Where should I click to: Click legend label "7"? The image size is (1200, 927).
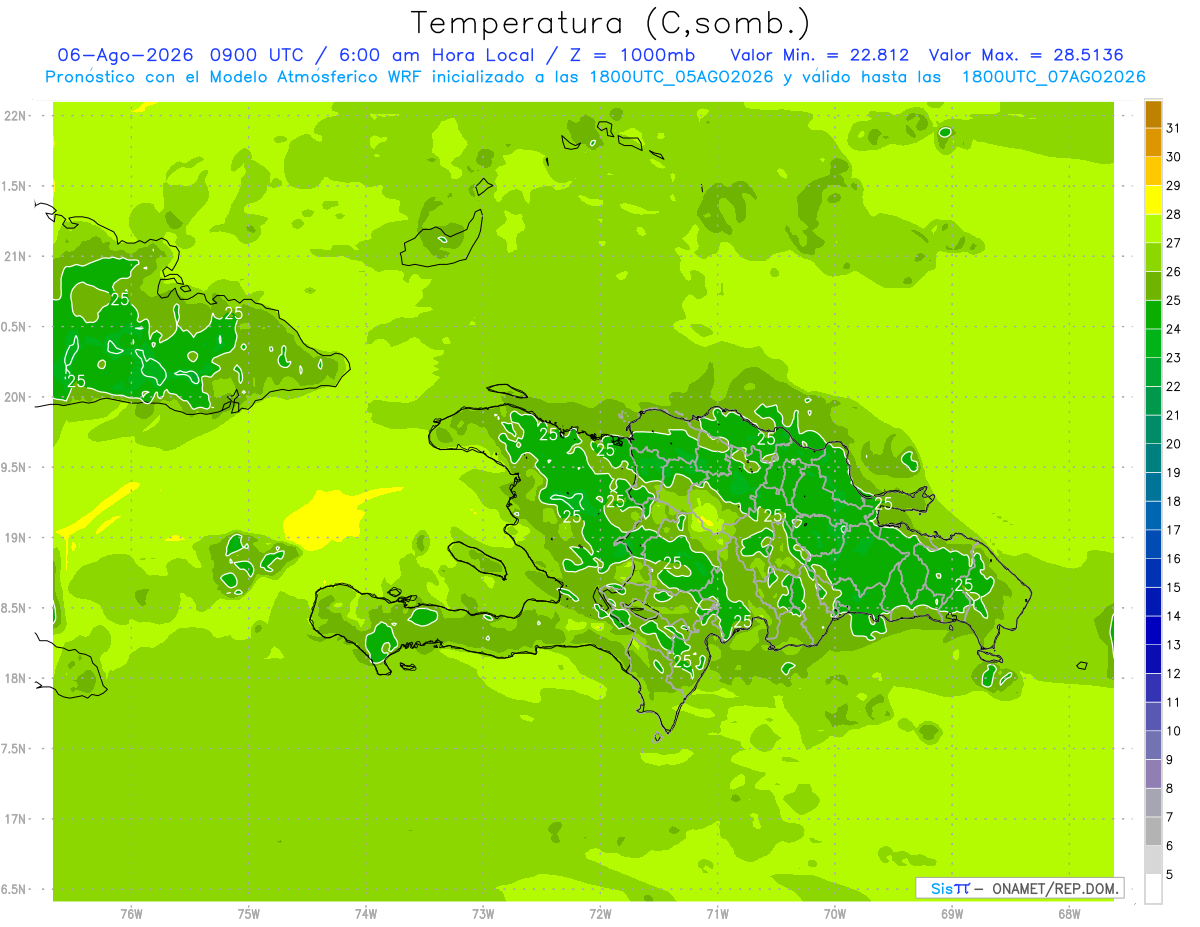1170,817
